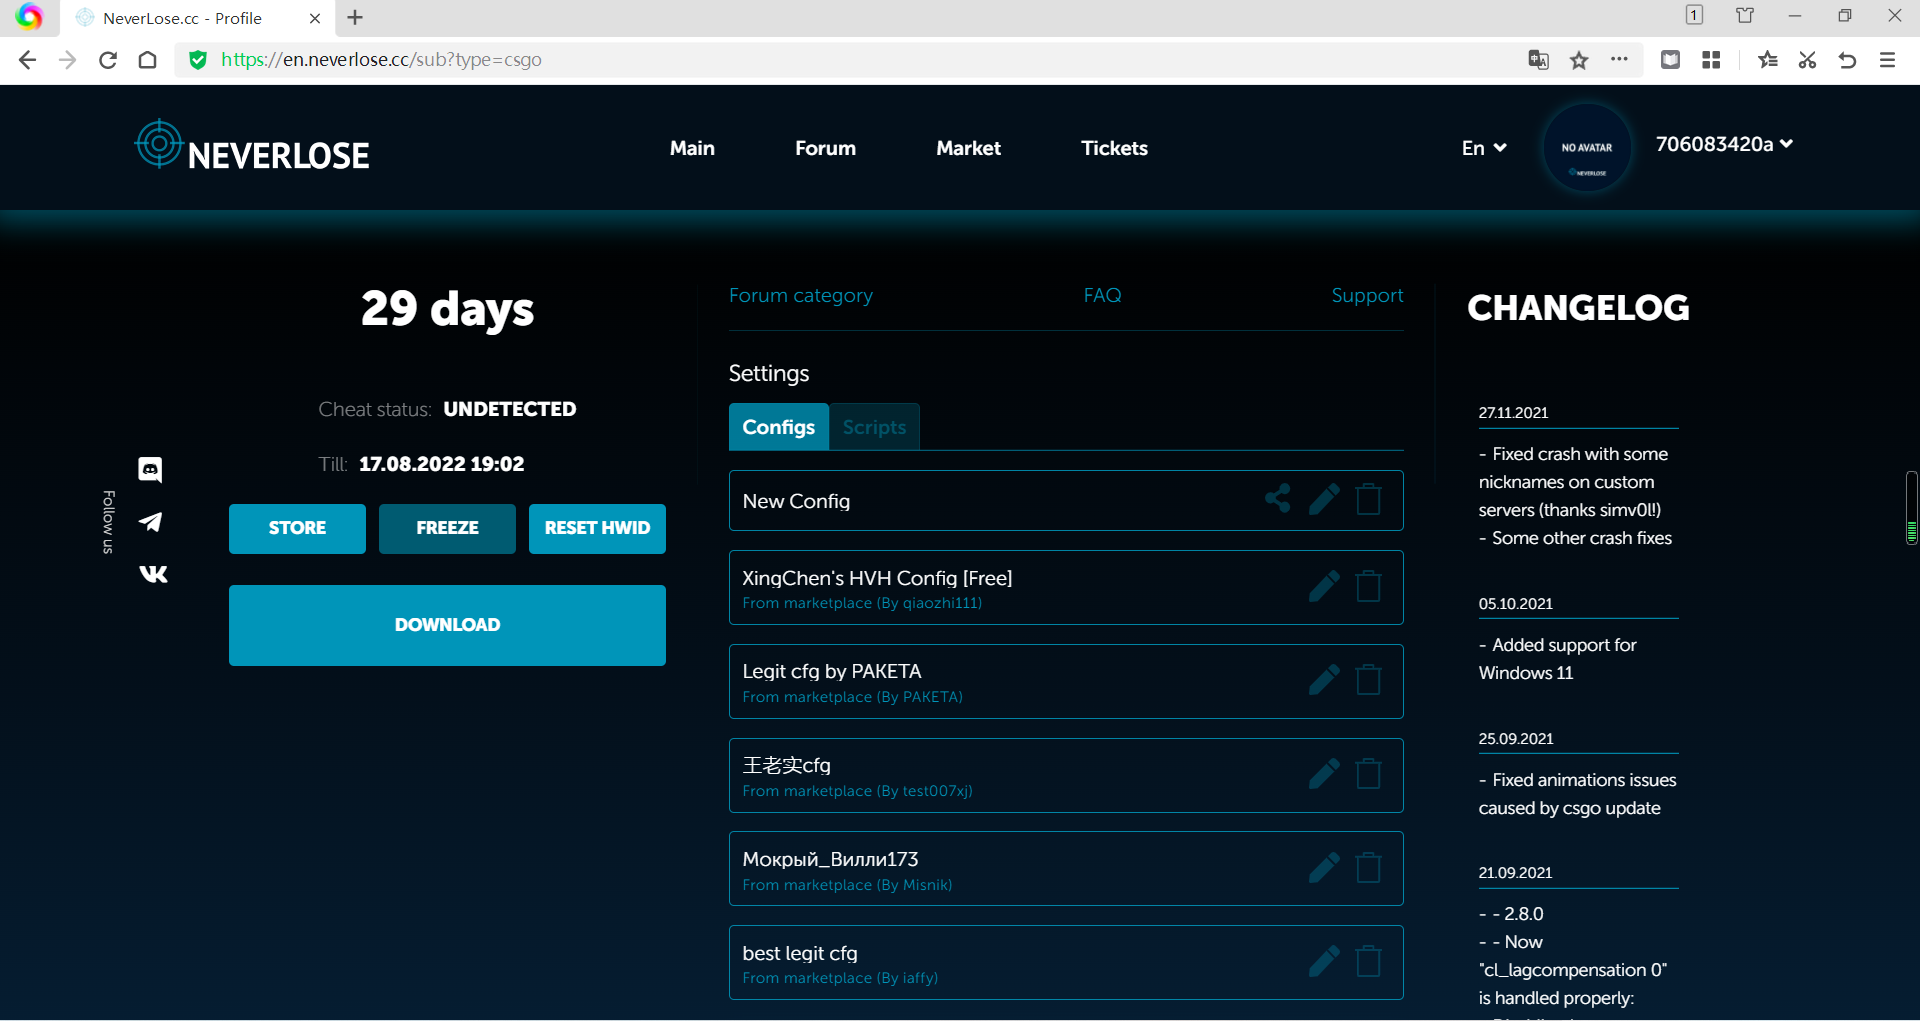Open the Discord icon in Follow us

point(151,469)
